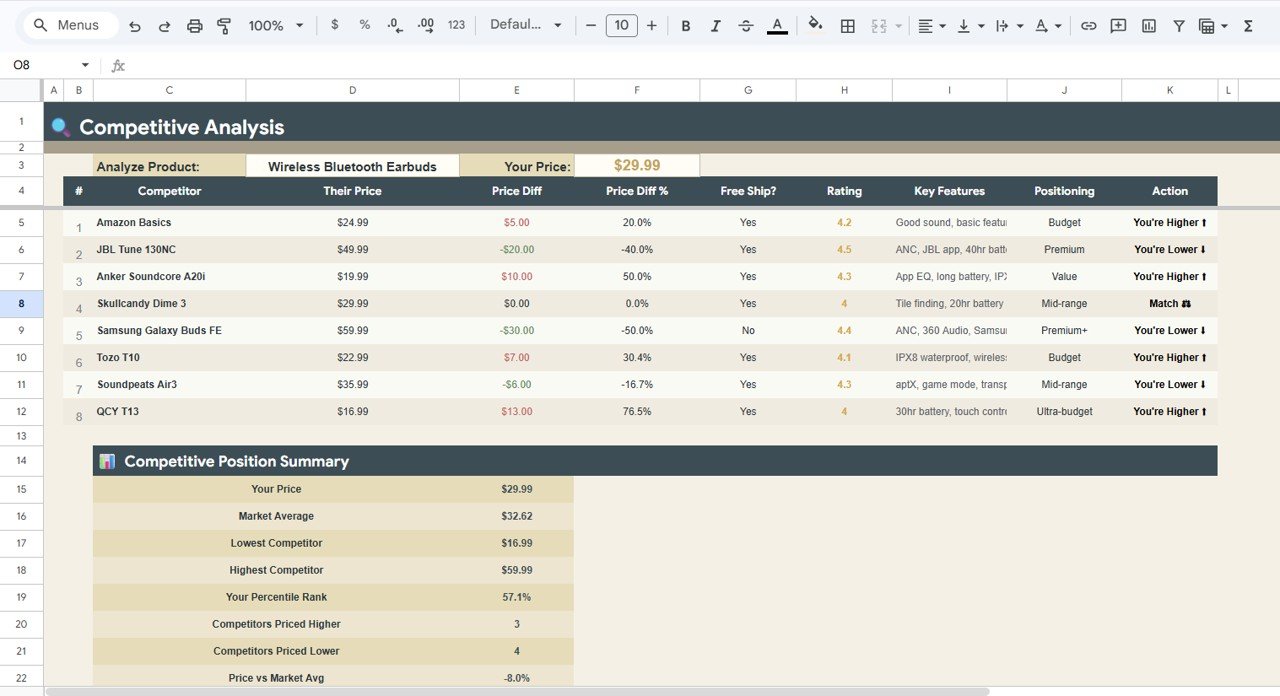Screen dimensions: 1280x696
Task: Select the Wireless Bluetooth Earbuds cell
Action: (x=352, y=166)
